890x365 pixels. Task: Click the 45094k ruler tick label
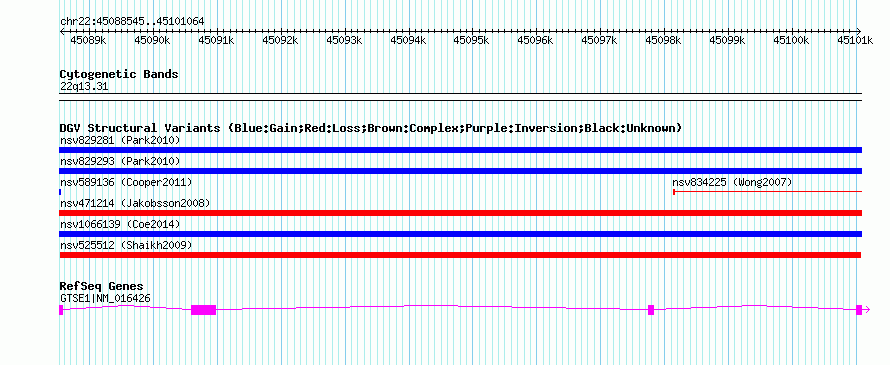(409, 40)
